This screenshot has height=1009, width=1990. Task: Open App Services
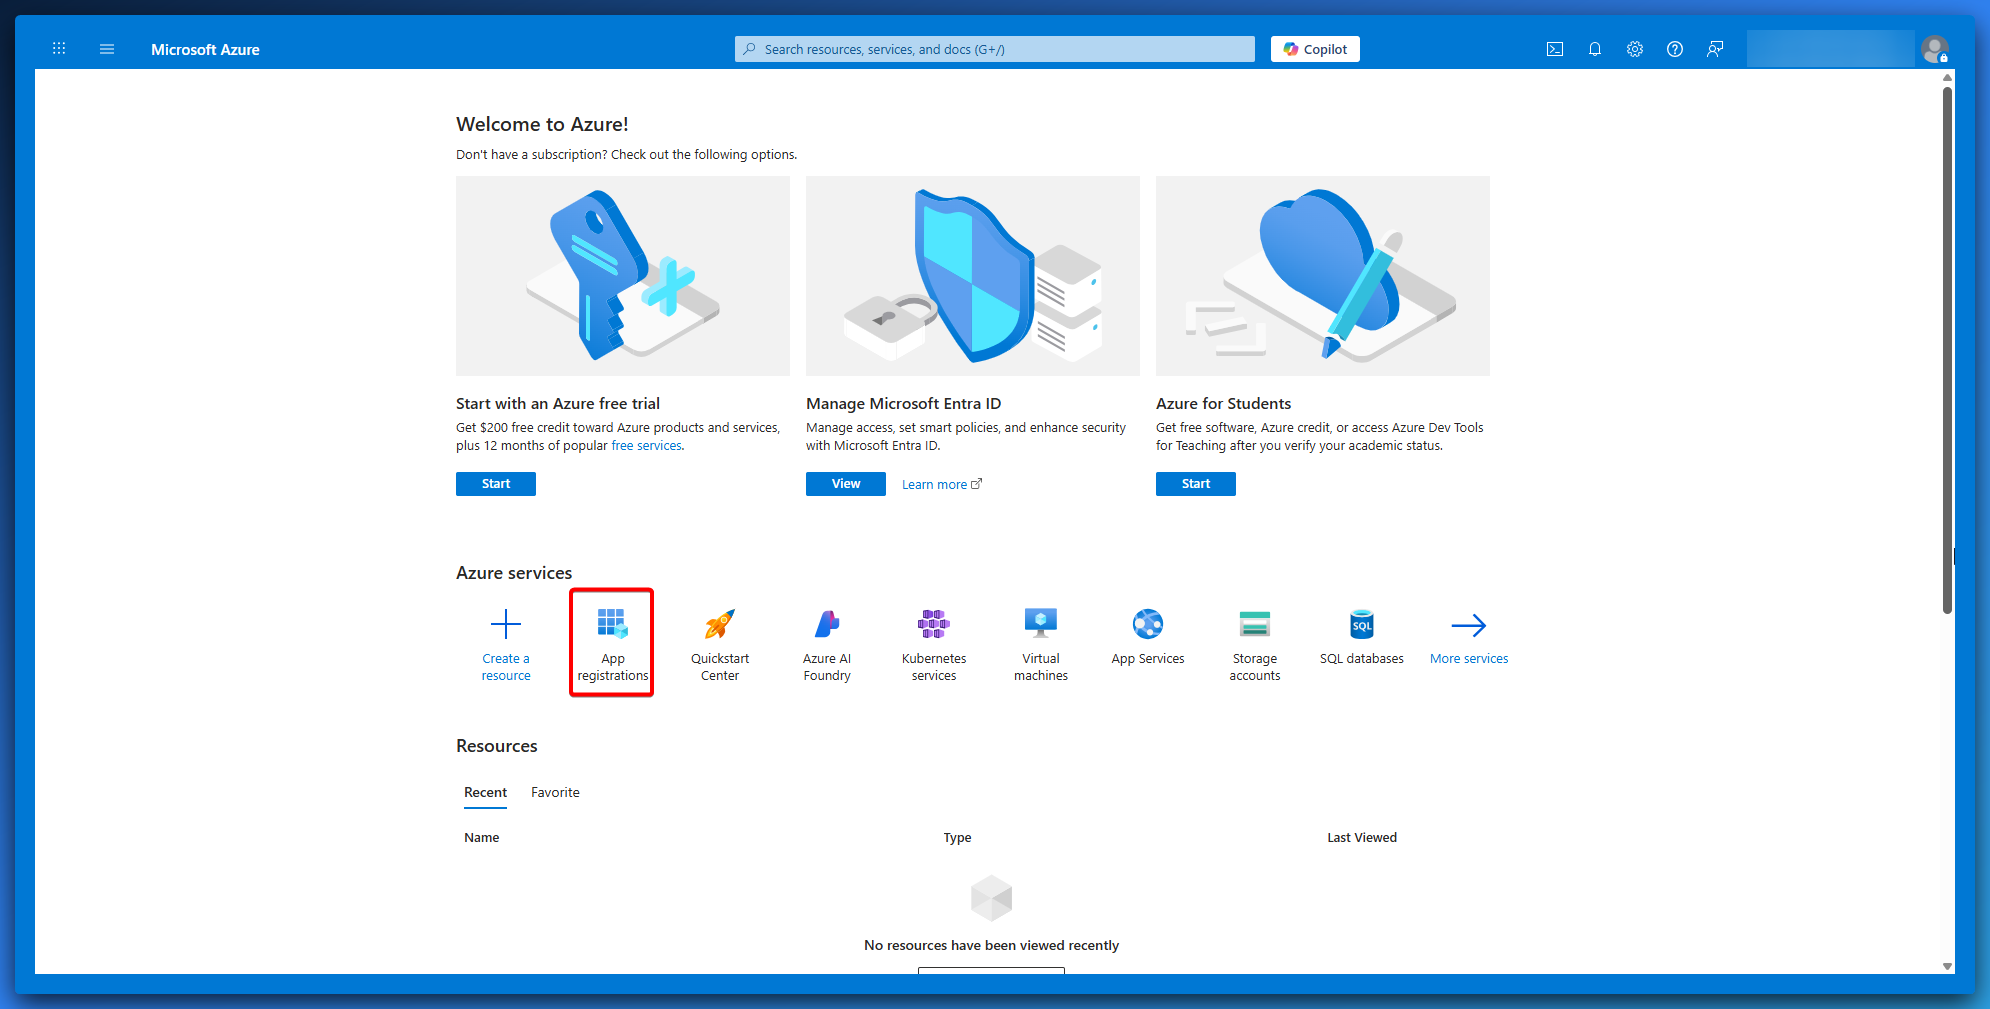(1148, 636)
